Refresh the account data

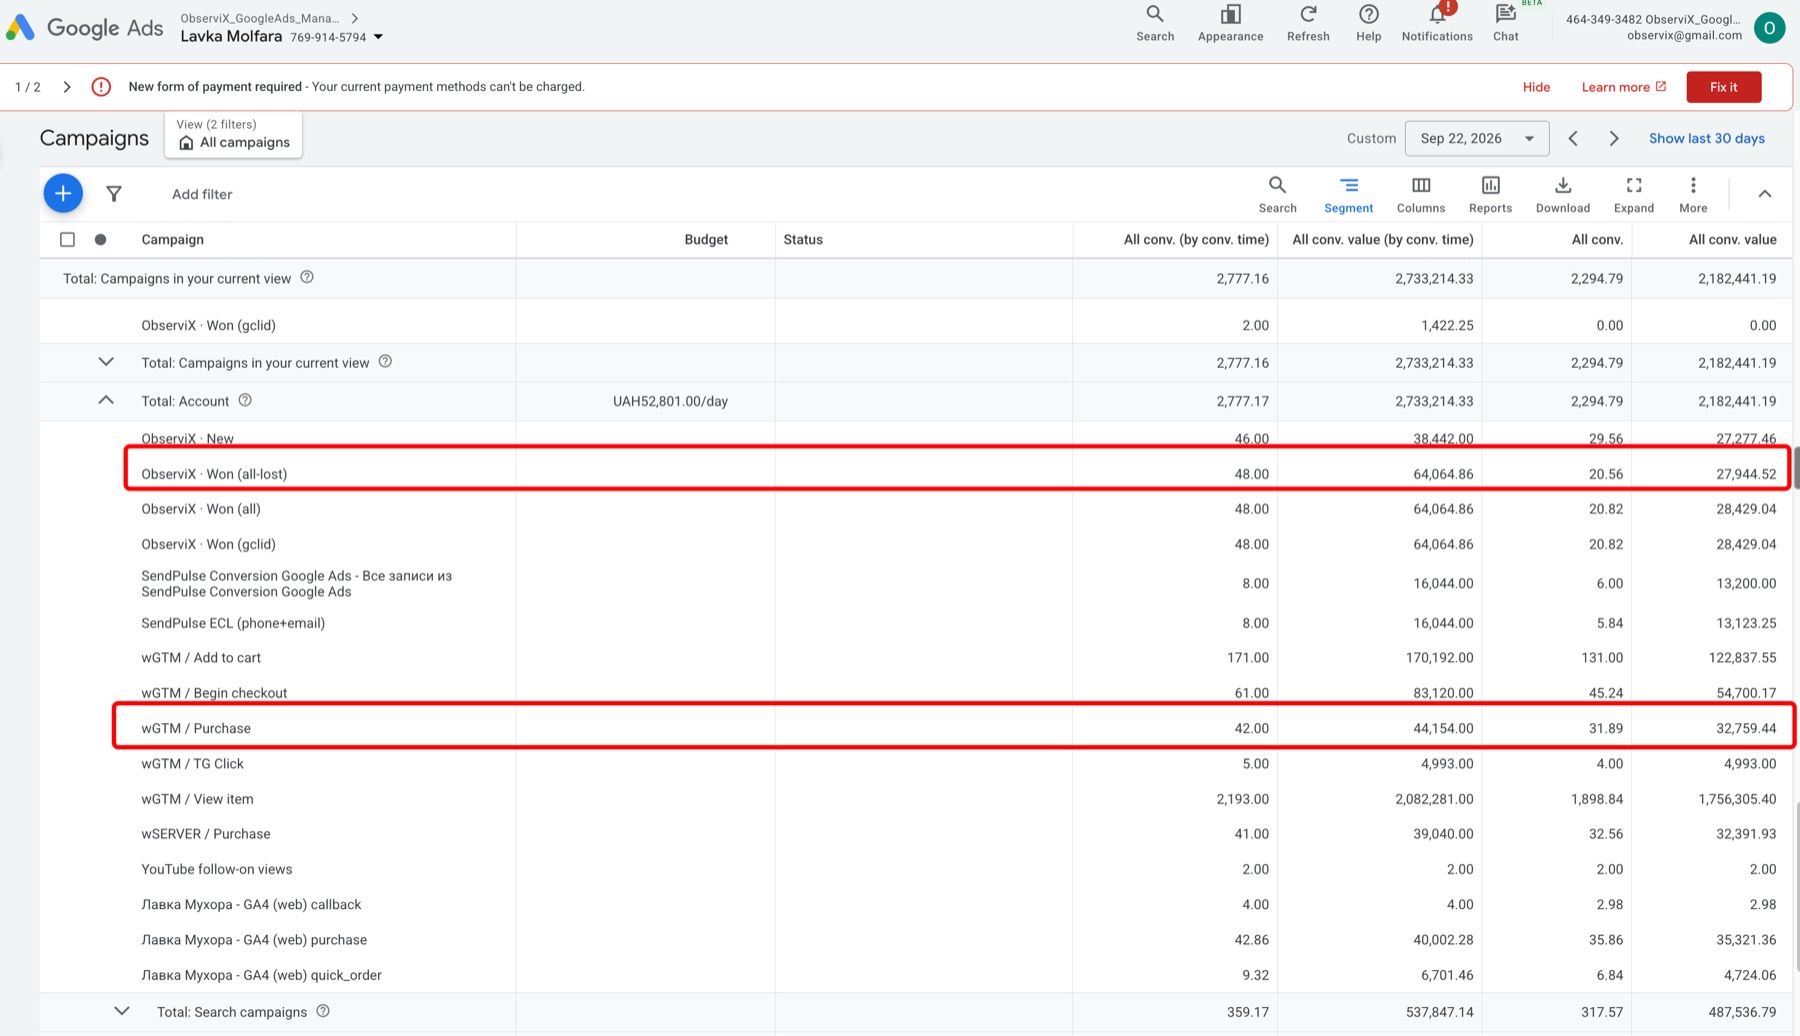[1308, 23]
